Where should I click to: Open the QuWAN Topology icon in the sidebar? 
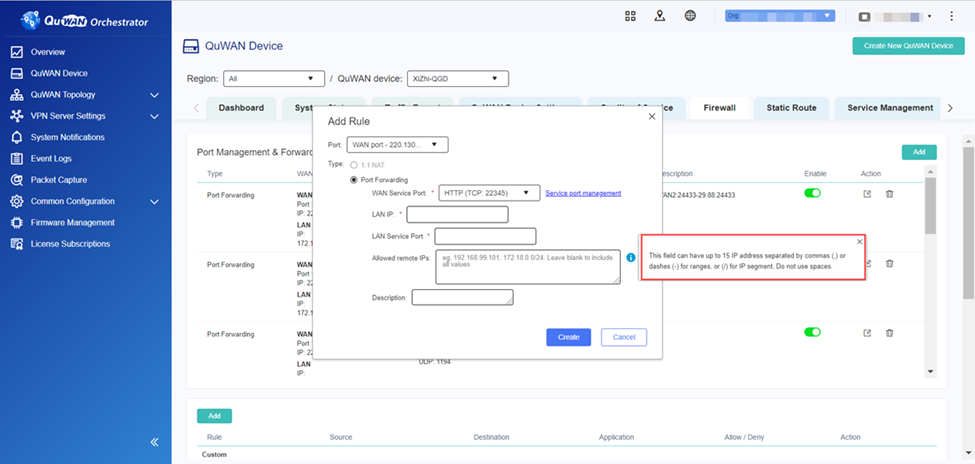pos(17,95)
